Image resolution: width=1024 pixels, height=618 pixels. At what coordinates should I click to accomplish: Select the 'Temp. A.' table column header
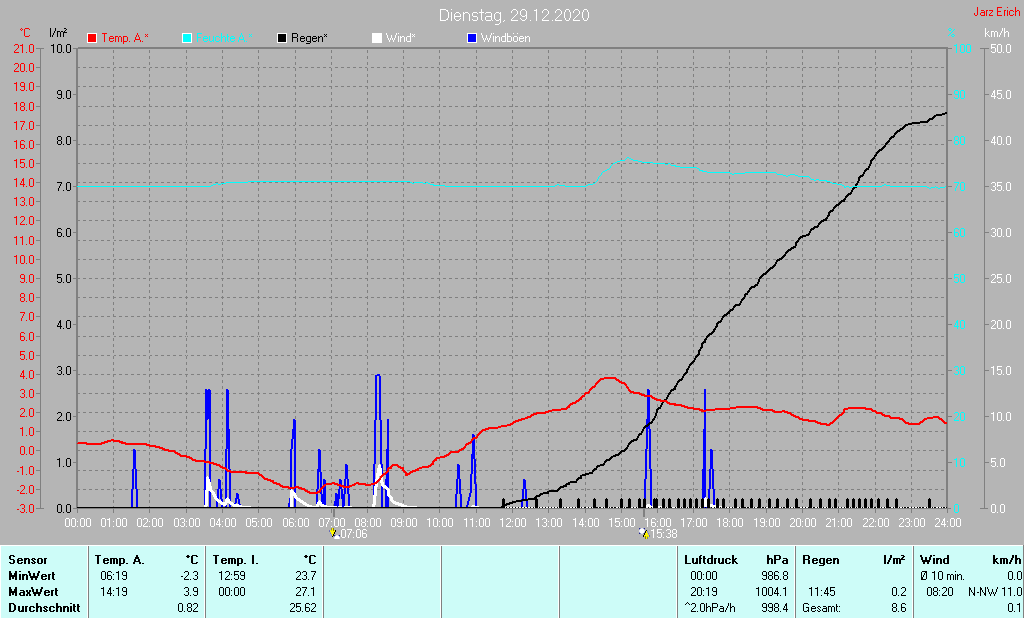(x=118, y=560)
